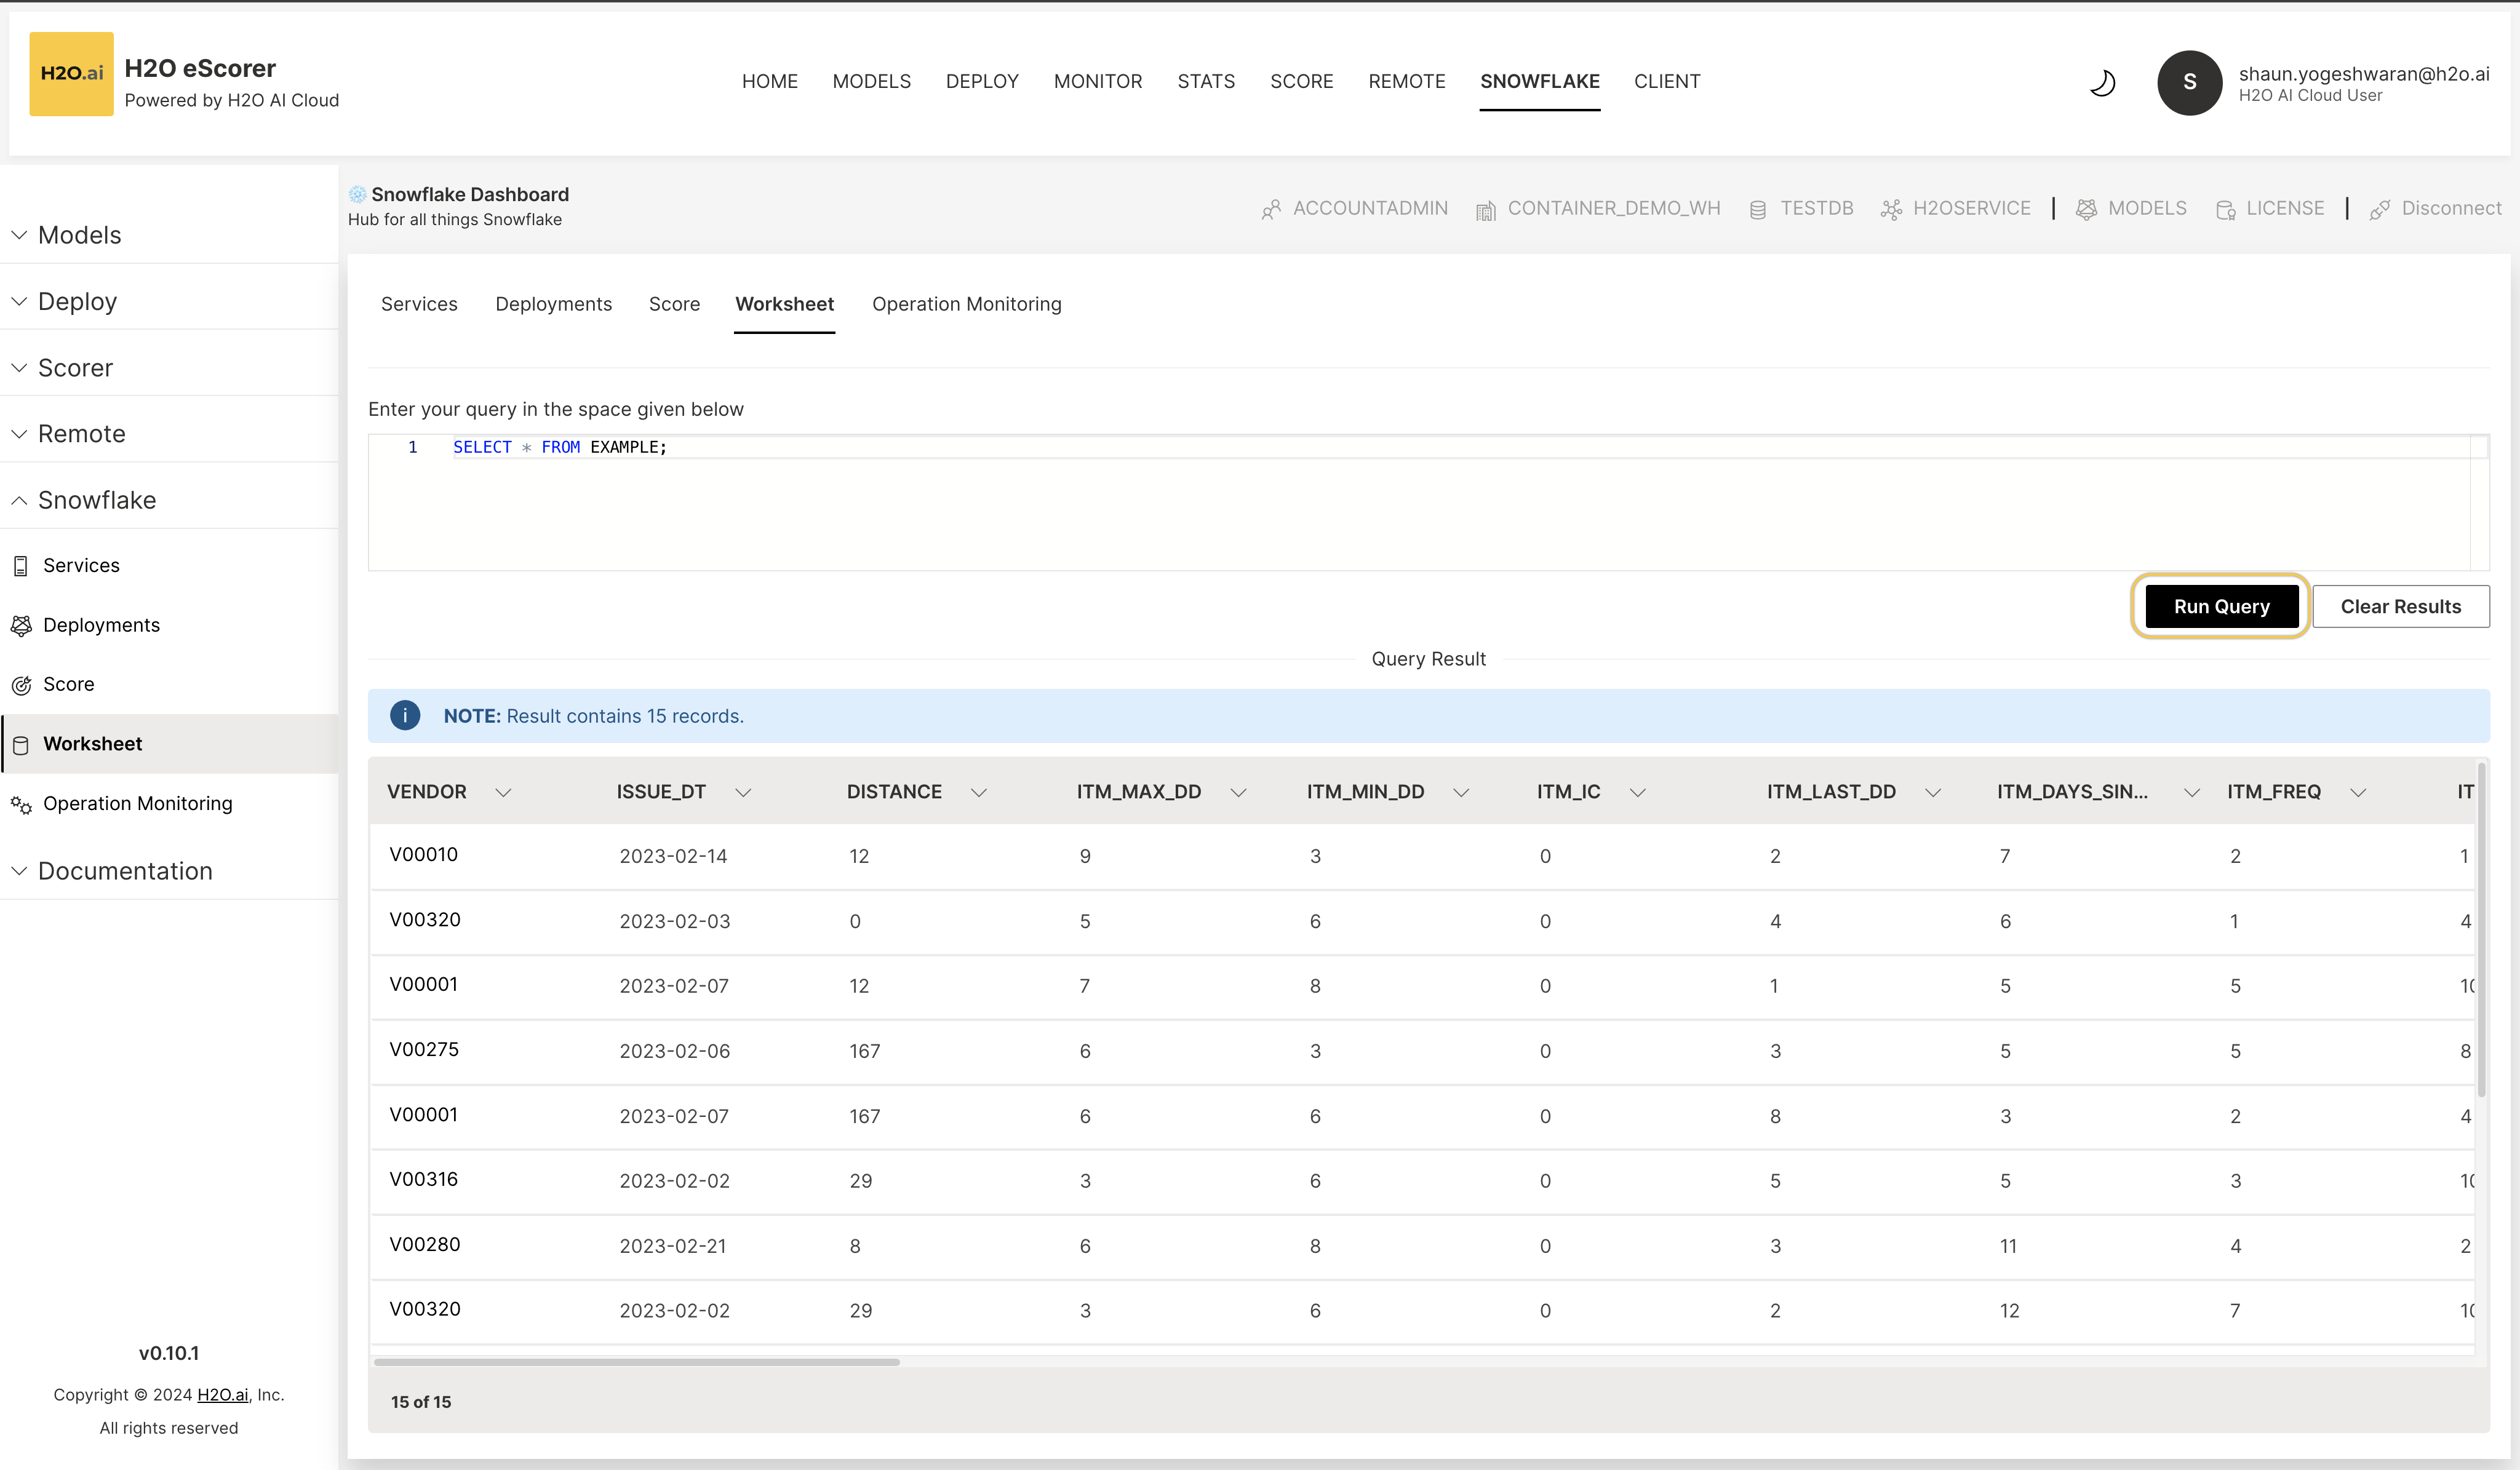Click MODELS icon in Snowflake header bar
The image size is (2520, 1470).
[x=2086, y=209]
